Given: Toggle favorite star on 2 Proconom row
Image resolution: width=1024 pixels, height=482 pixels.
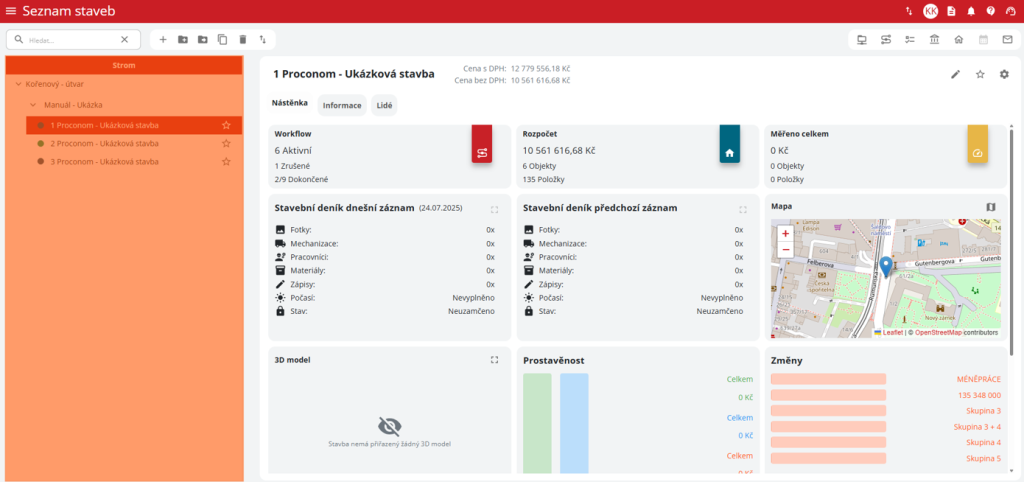Looking at the screenshot, I should (x=226, y=143).
